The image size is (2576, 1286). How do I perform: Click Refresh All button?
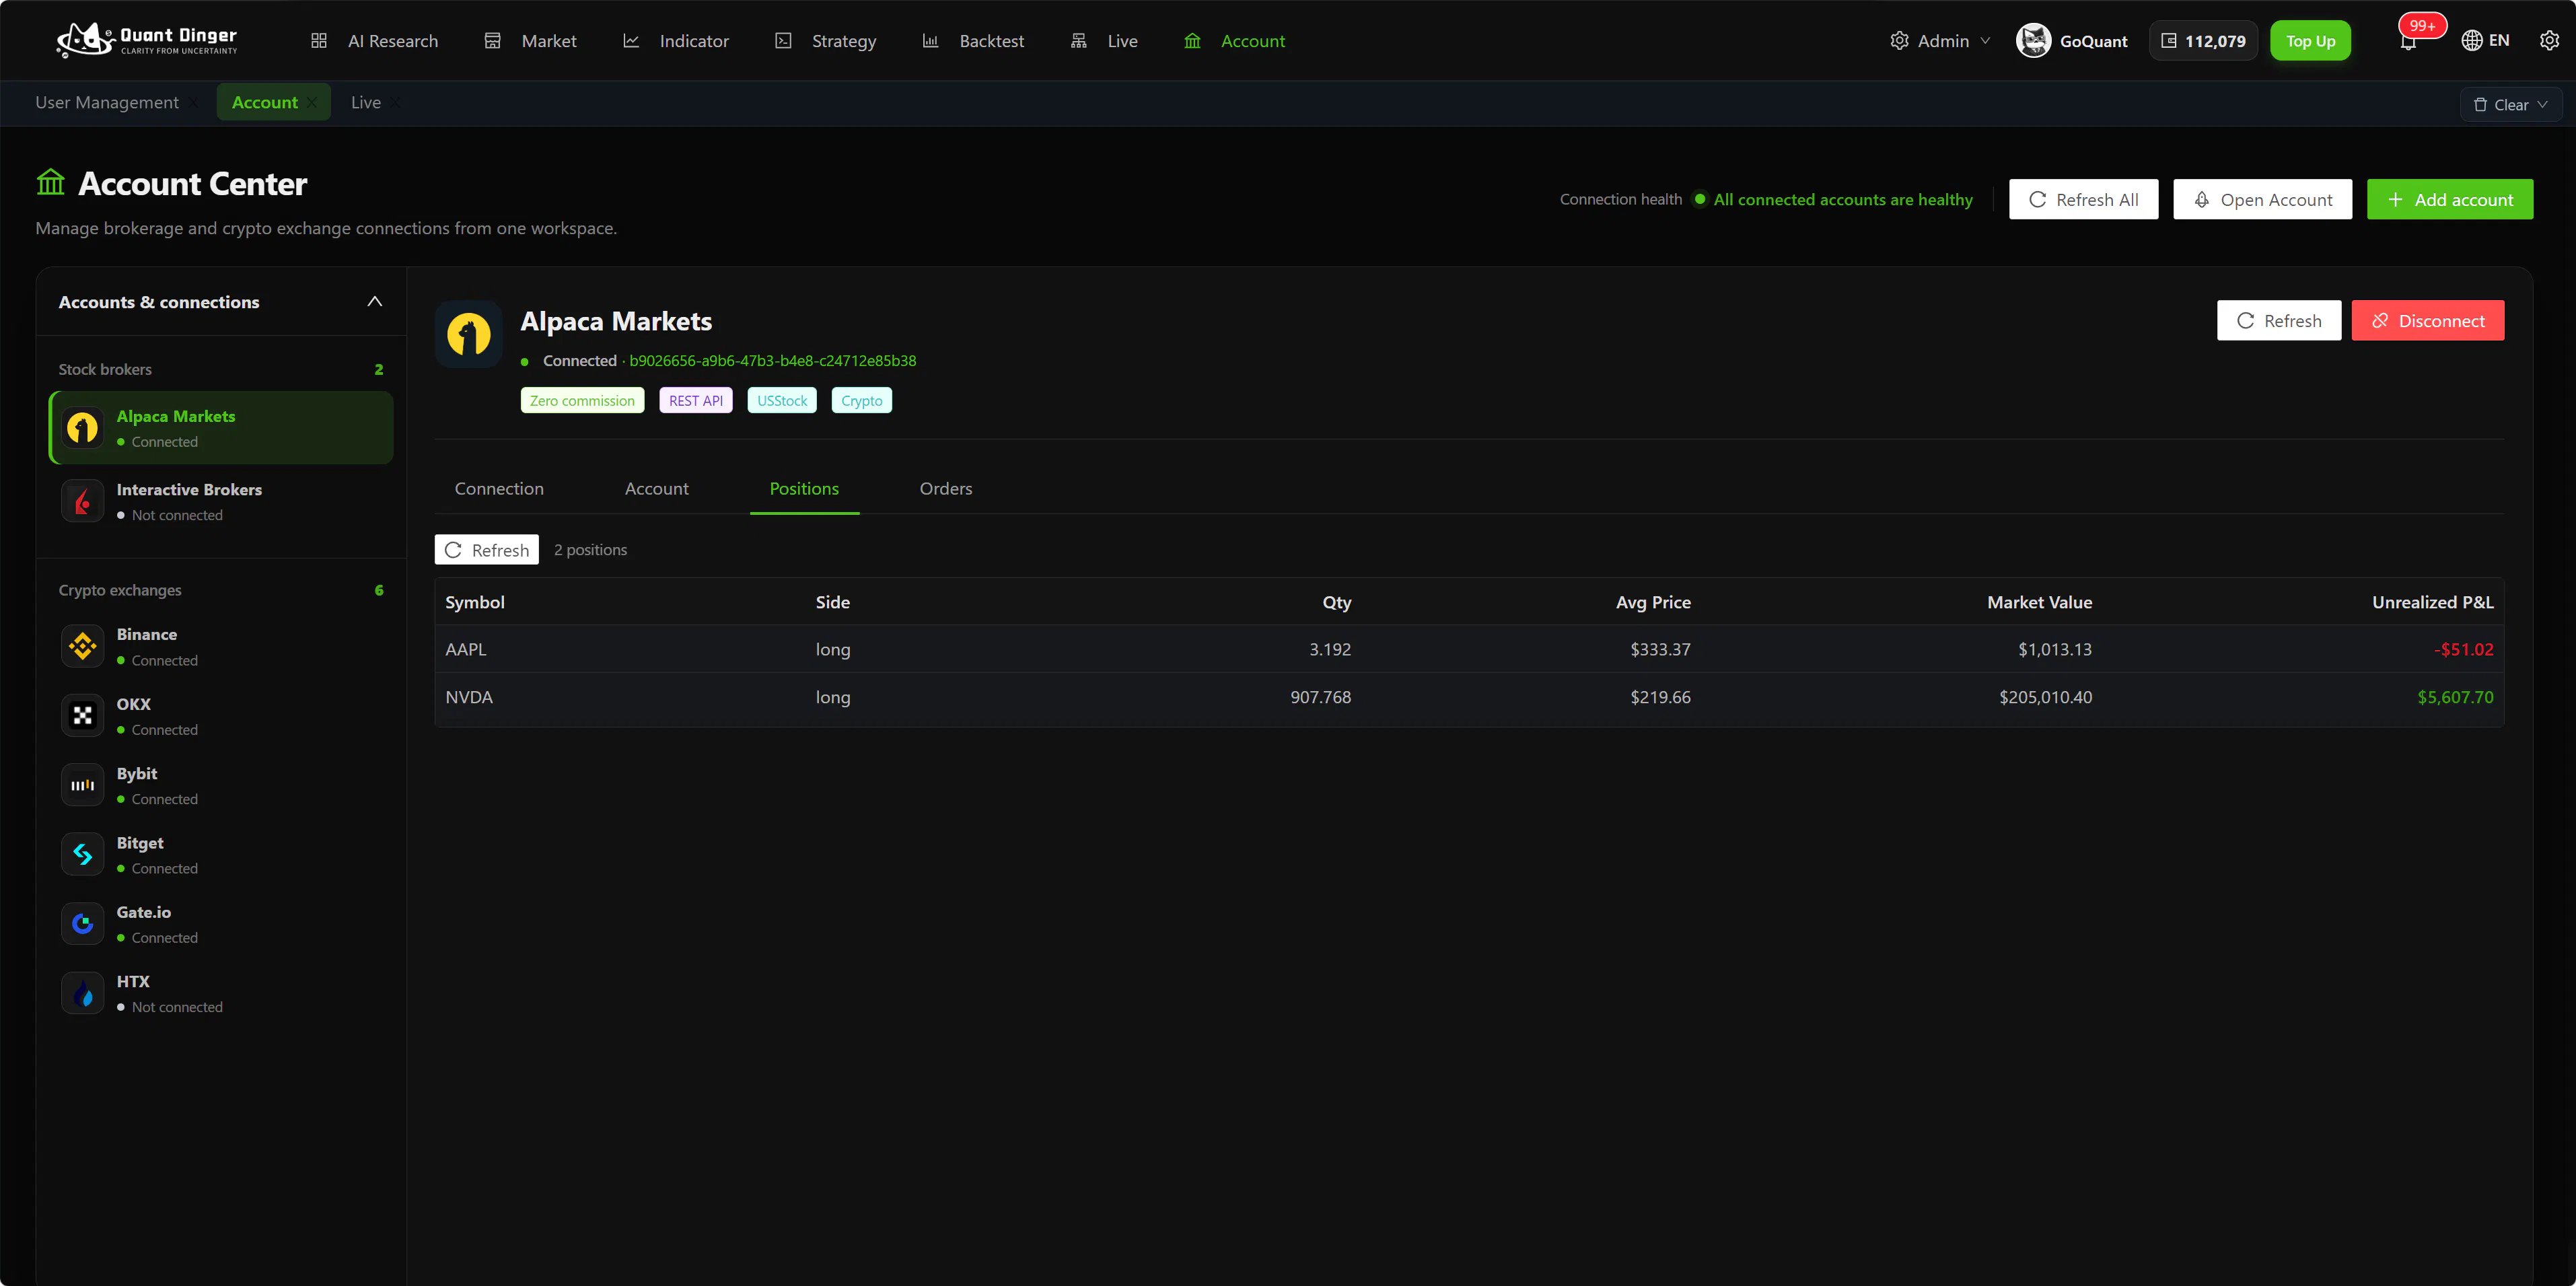point(2083,200)
